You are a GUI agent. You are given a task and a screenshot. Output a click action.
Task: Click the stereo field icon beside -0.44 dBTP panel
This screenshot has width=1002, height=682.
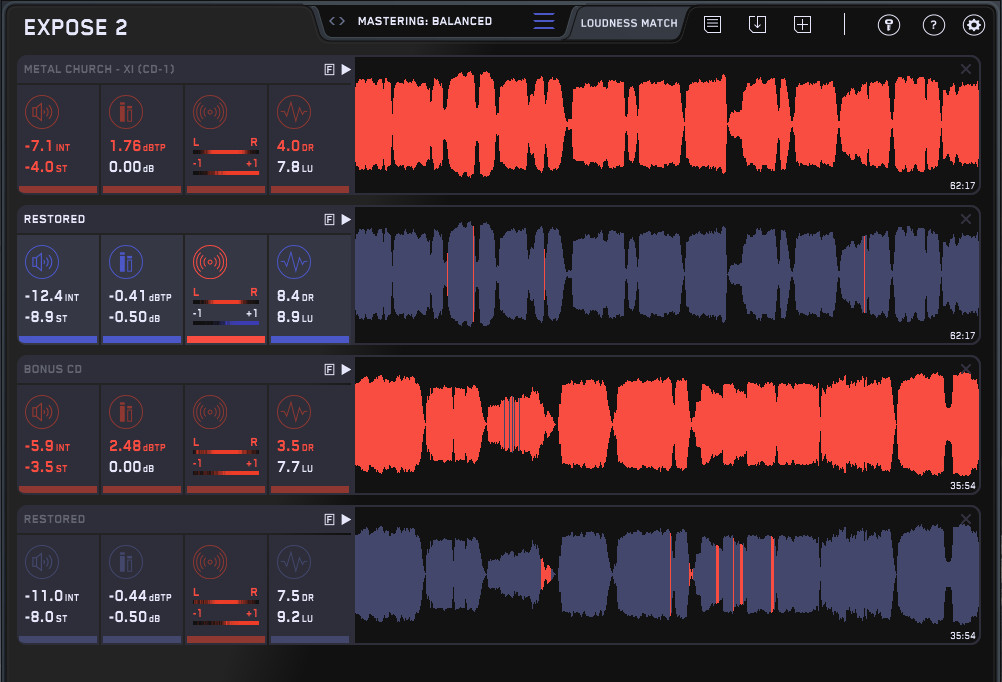pyautogui.click(x=210, y=562)
